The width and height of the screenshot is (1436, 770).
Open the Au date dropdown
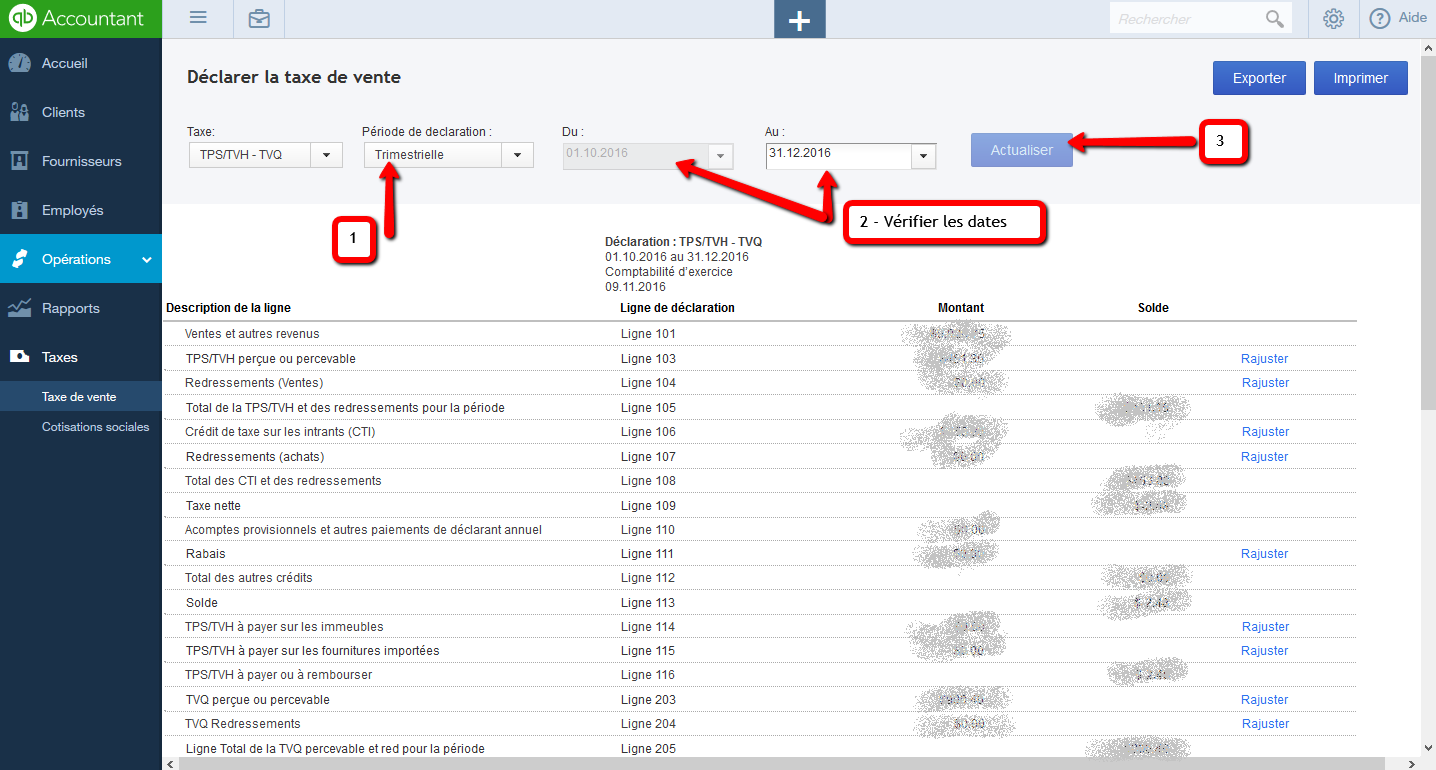click(x=922, y=156)
